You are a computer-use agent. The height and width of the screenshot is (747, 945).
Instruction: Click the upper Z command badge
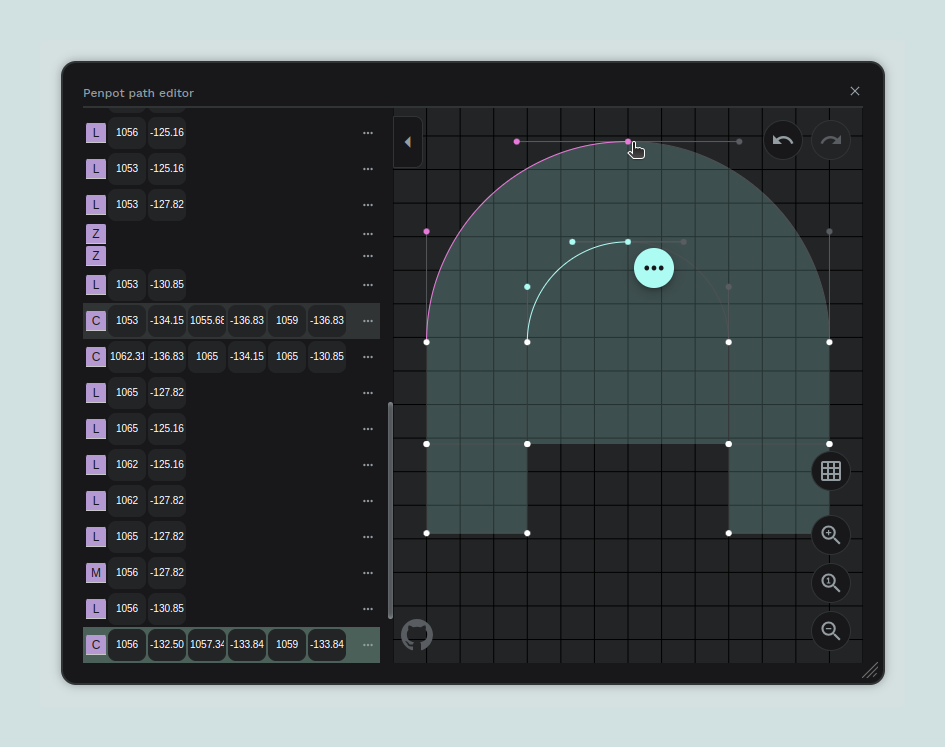point(96,234)
